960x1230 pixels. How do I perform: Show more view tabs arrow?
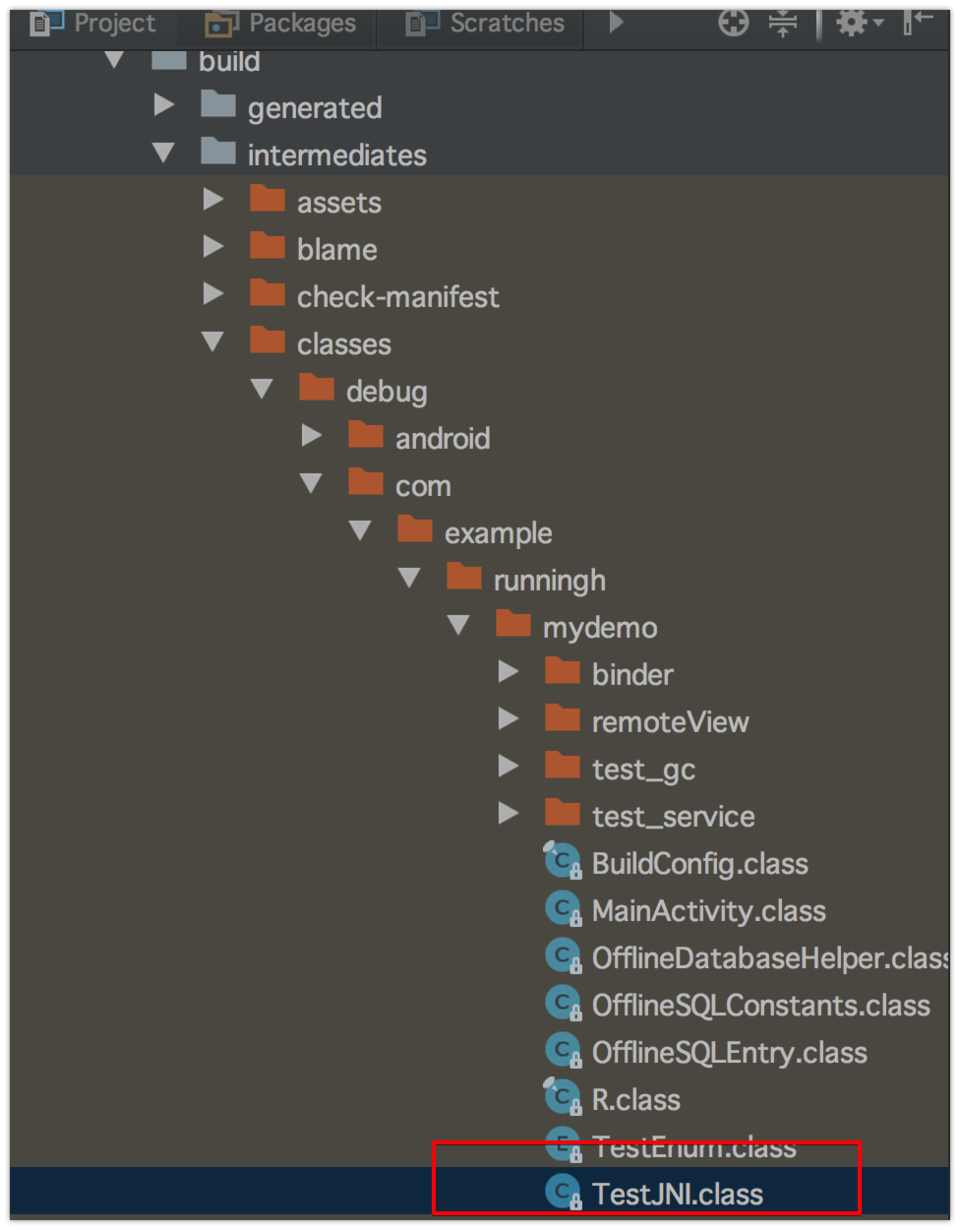click(x=616, y=22)
